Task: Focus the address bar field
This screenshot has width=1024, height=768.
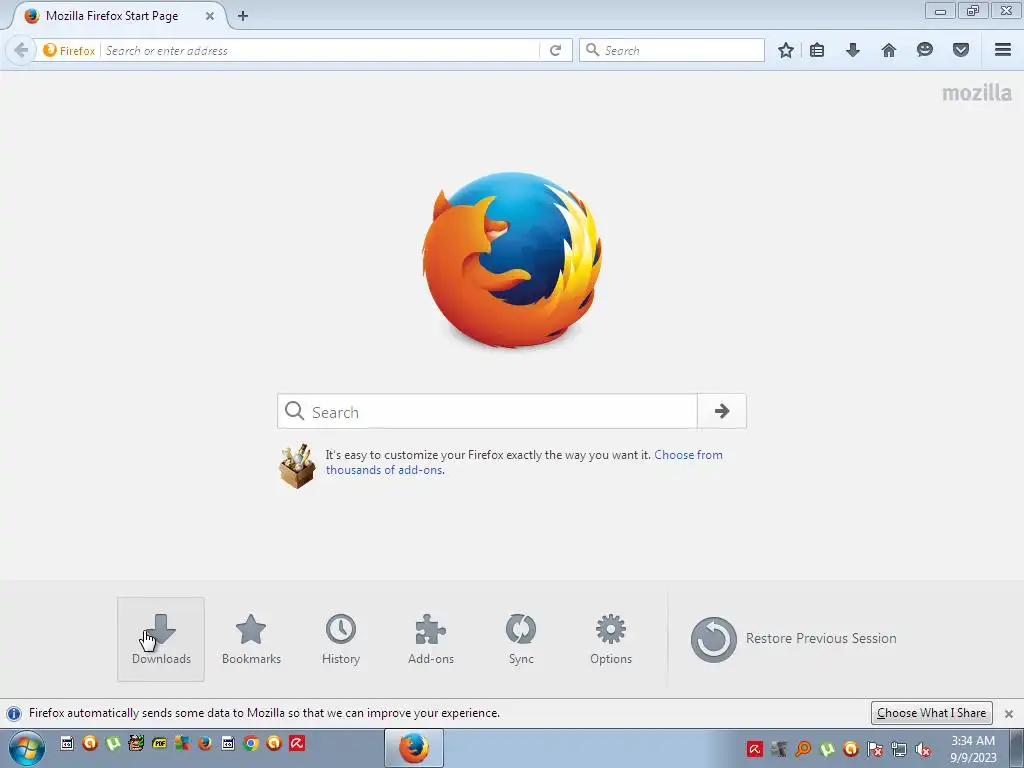Action: pyautogui.click(x=320, y=50)
